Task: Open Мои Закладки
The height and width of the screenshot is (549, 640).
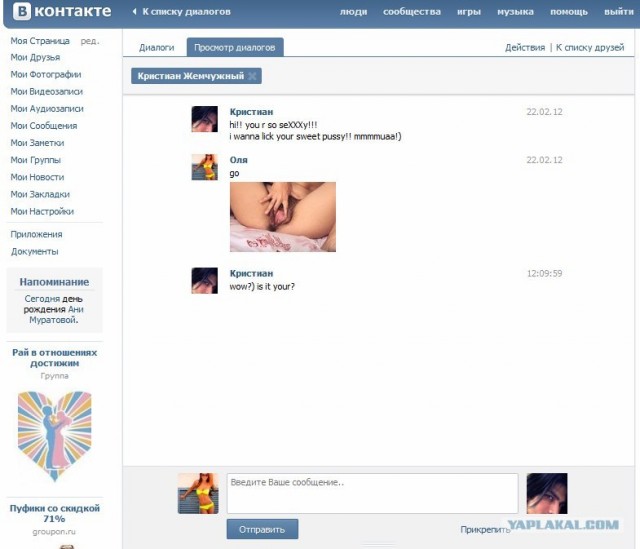Action: (x=40, y=194)
